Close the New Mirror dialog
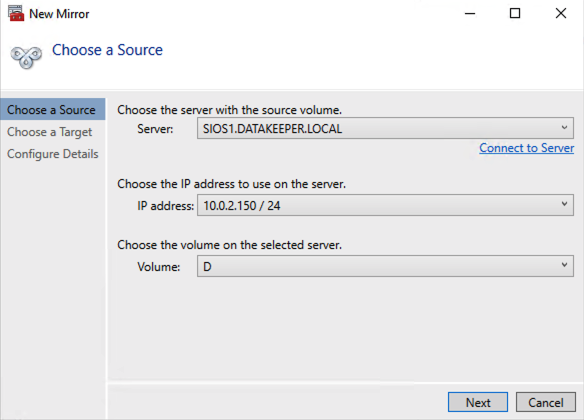584x420 pixels. [561, 14]
